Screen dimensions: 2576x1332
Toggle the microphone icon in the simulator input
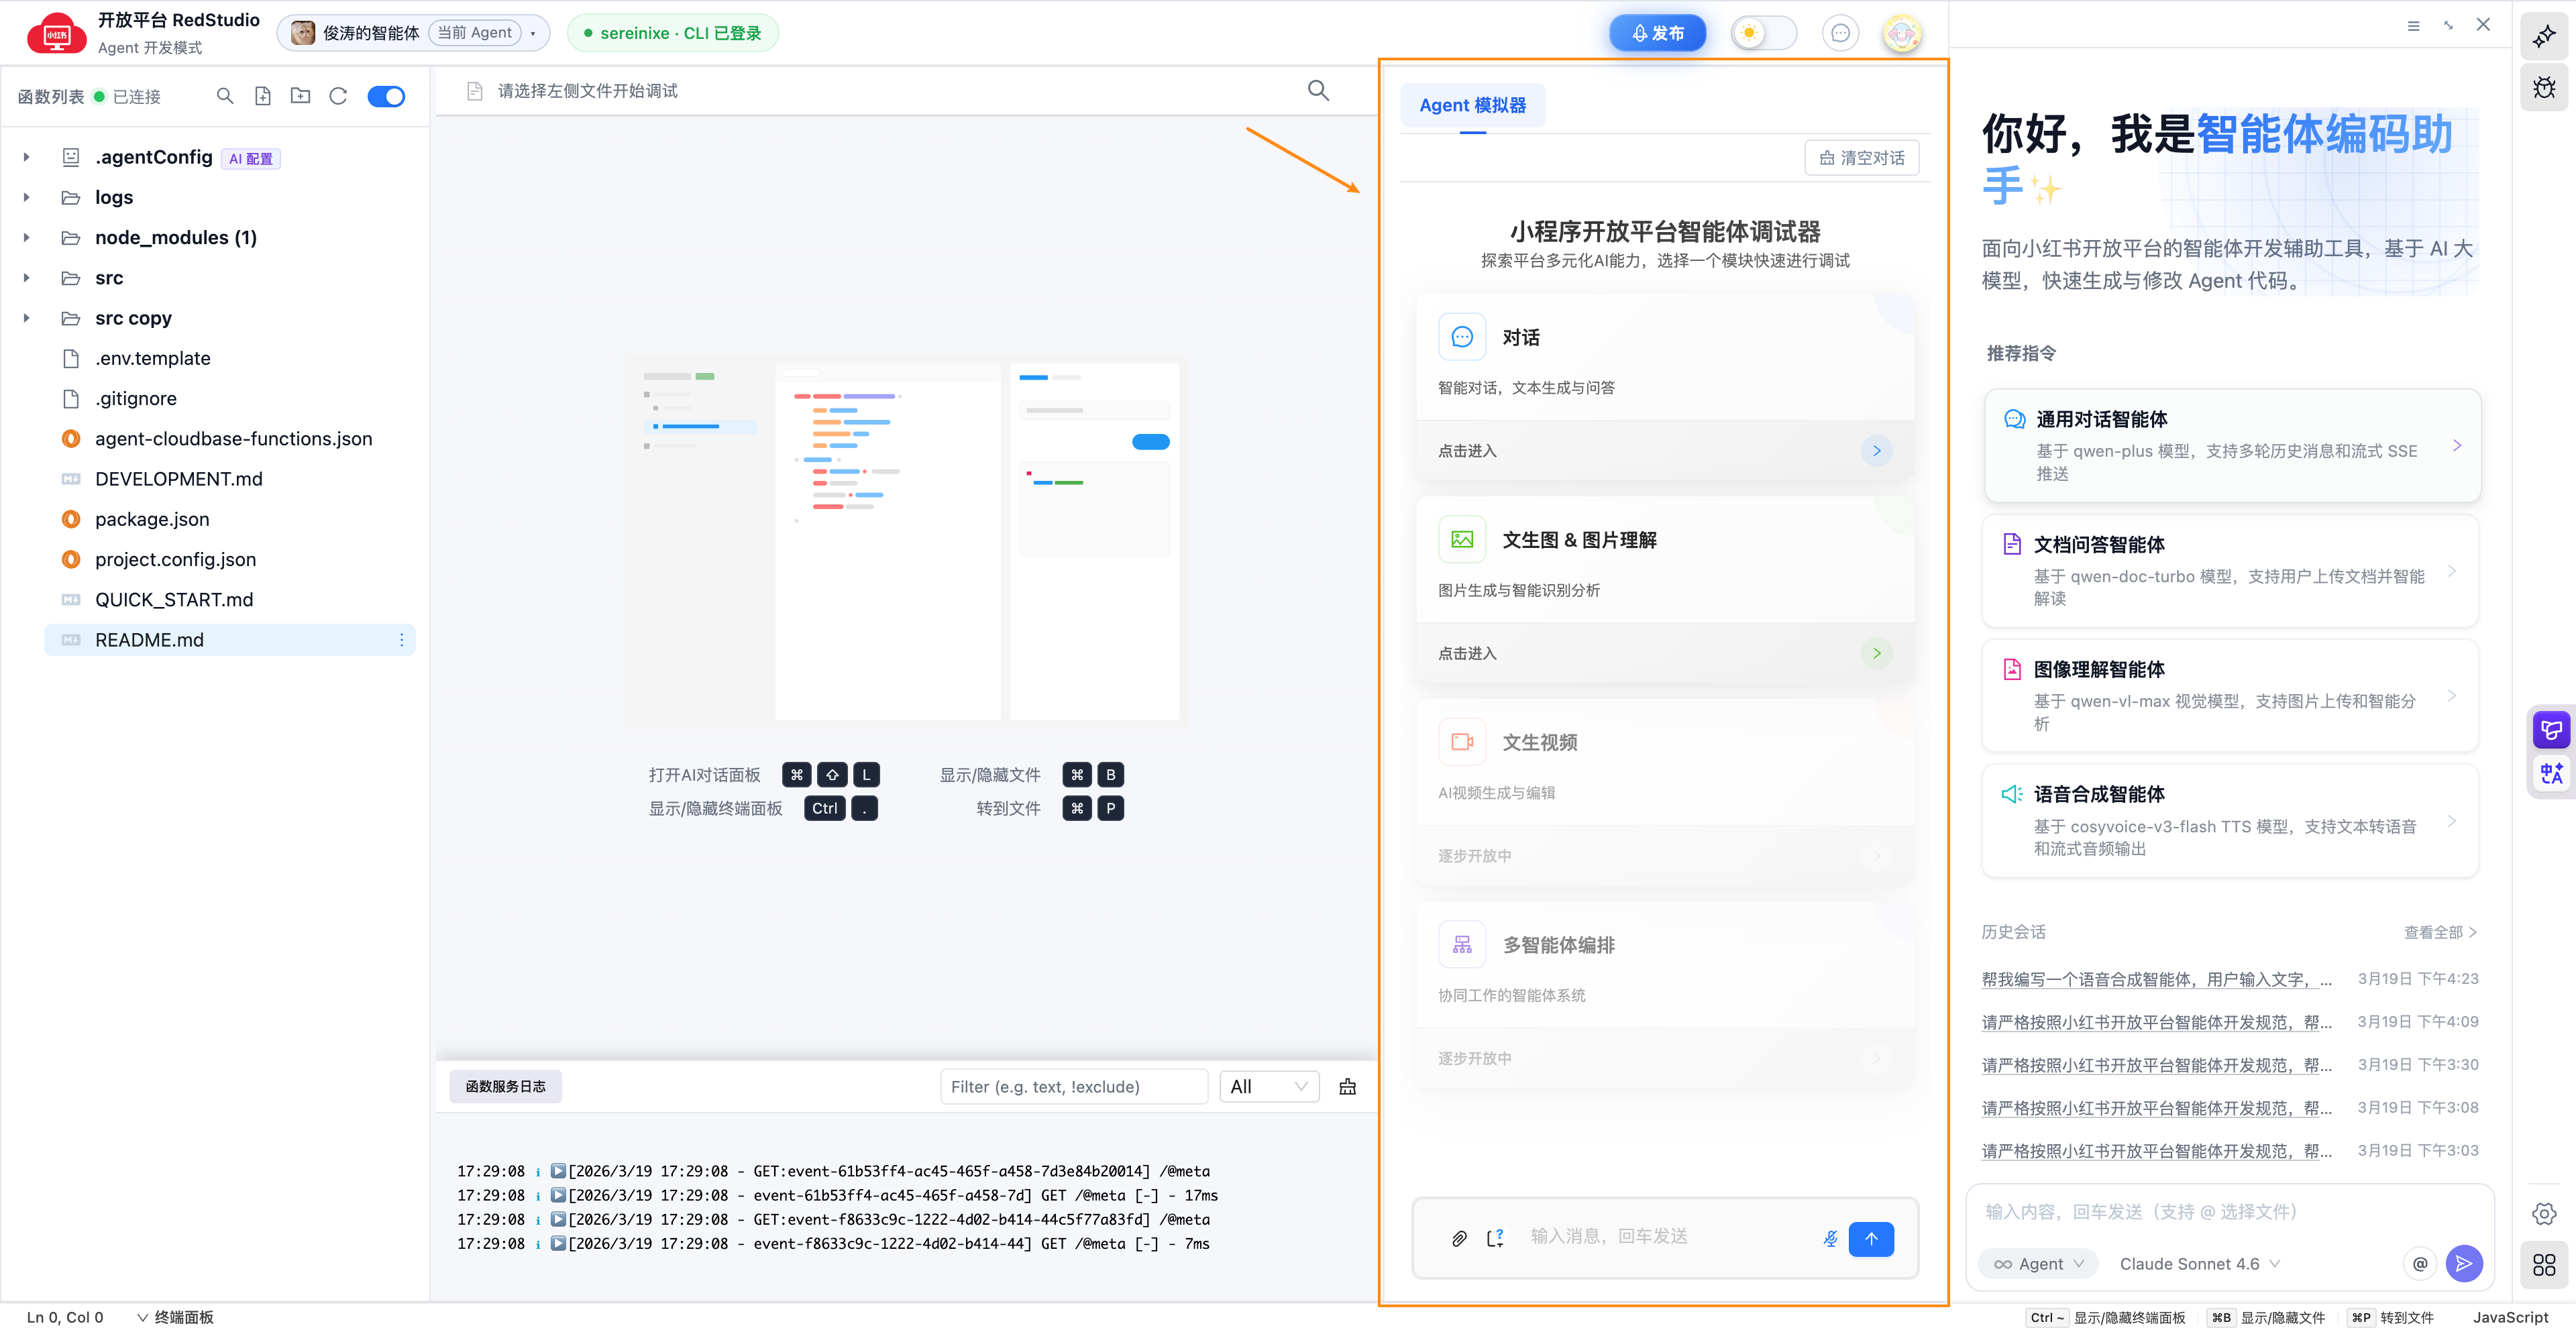point(1830,1239)
